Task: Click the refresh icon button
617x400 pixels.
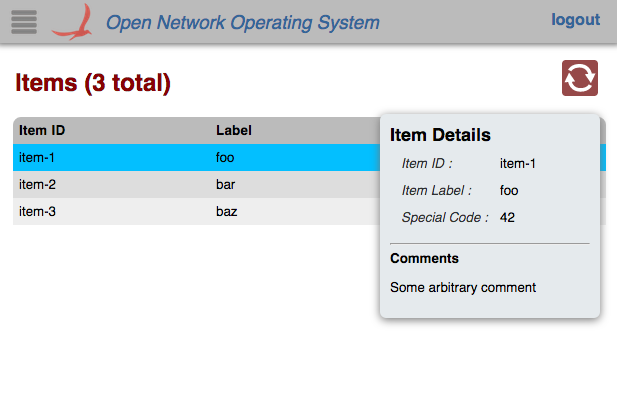Action: [580, 78]
